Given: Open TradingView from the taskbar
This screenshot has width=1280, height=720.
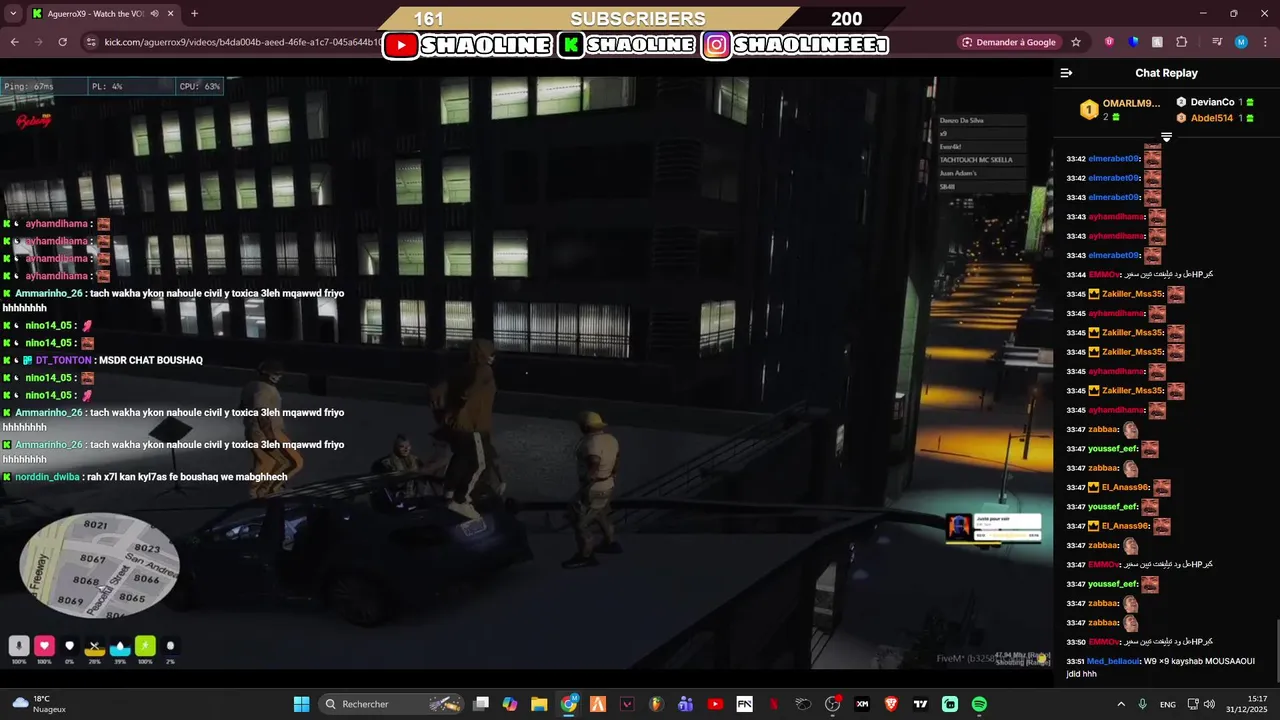Looking at the screenshot, I should click(921, 704).
